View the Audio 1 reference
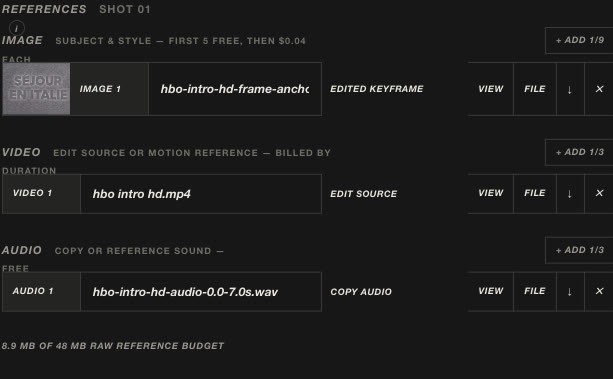This screenshot has height=379, width=613. coord(491,291)
